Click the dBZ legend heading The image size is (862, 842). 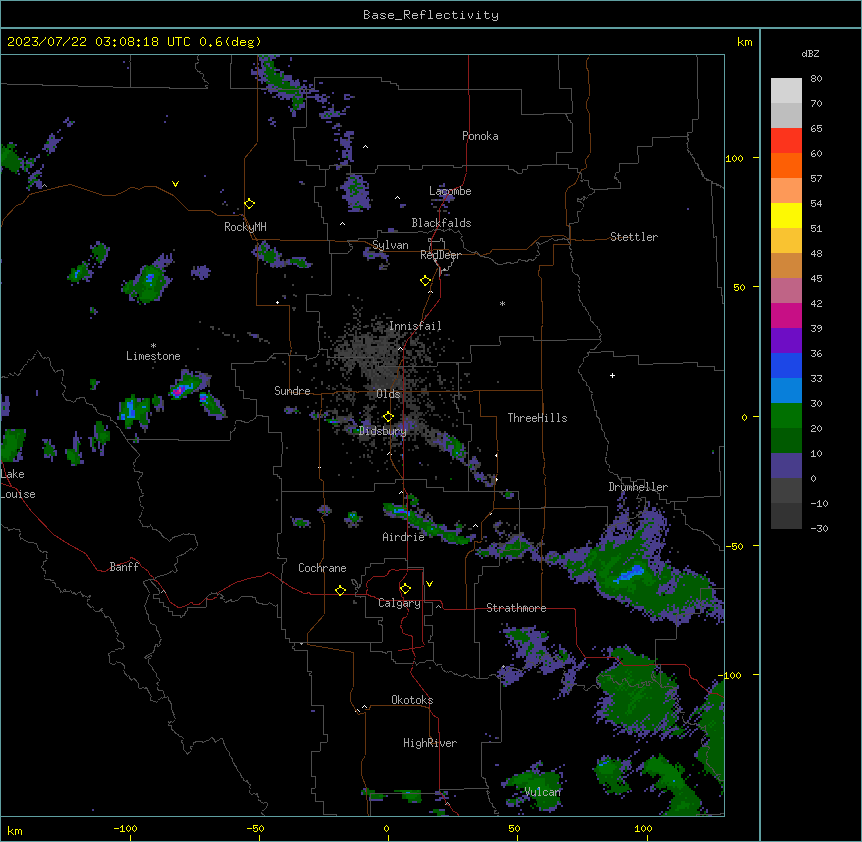click(x=810, y=53)
